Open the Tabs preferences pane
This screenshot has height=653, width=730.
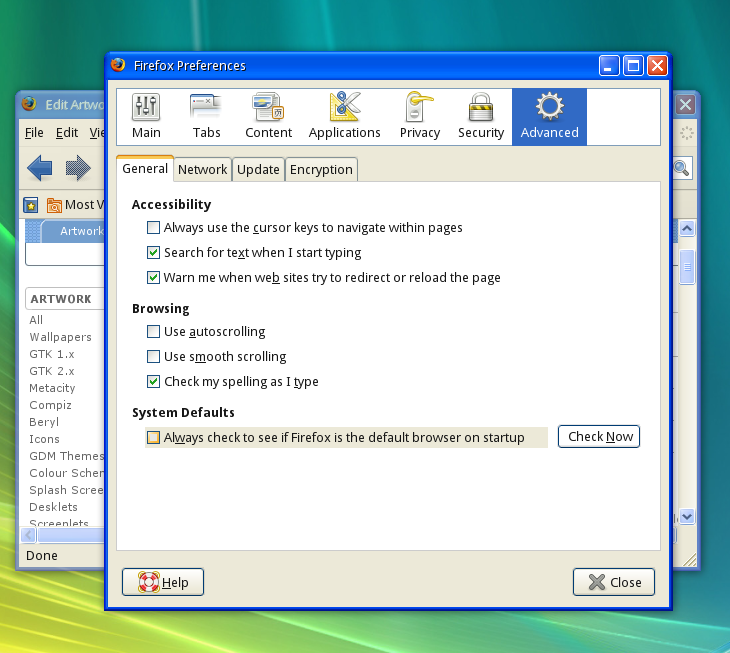[206, 117]
